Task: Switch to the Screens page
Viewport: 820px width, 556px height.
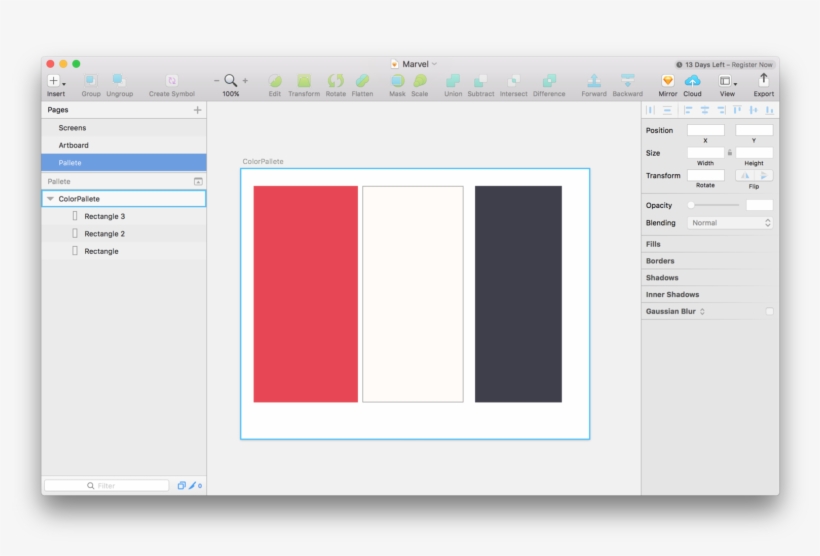Action: point(72,128)
